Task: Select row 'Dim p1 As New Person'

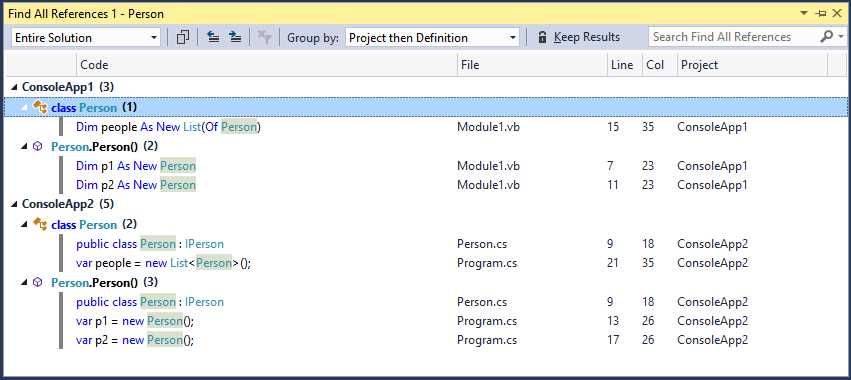Action: (426, 166)
